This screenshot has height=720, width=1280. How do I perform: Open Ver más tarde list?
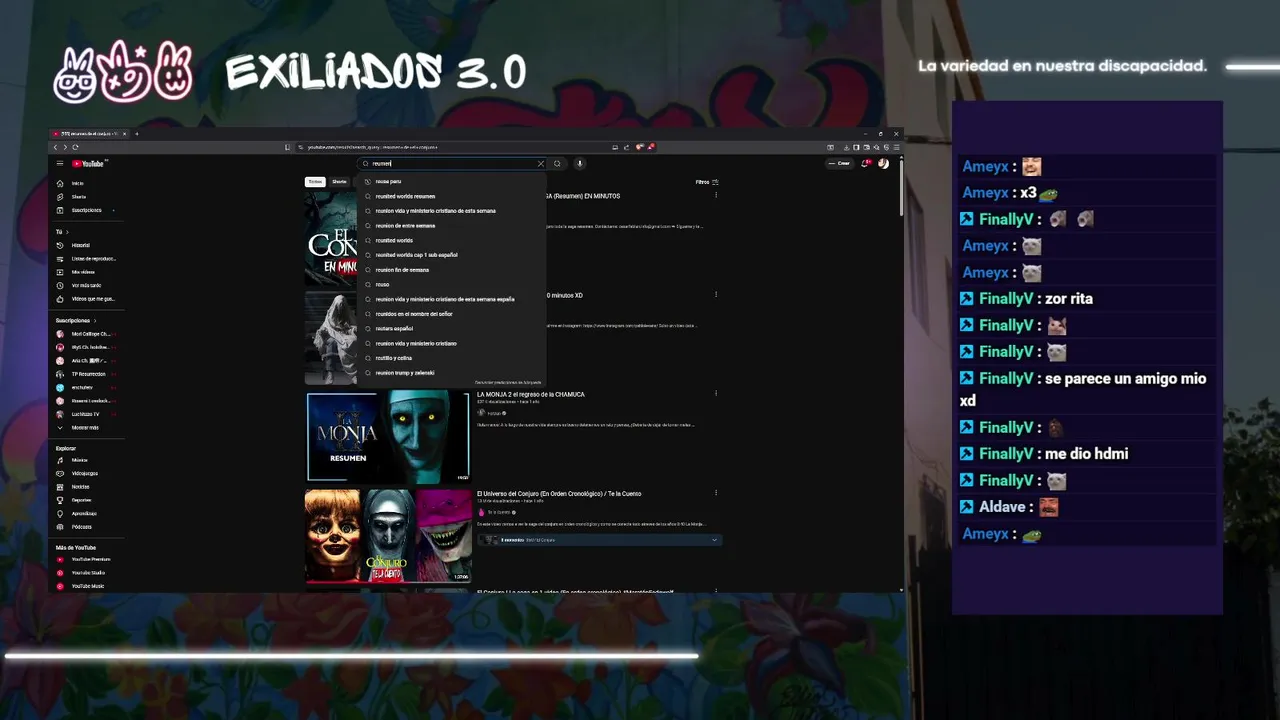coord(85,285)
